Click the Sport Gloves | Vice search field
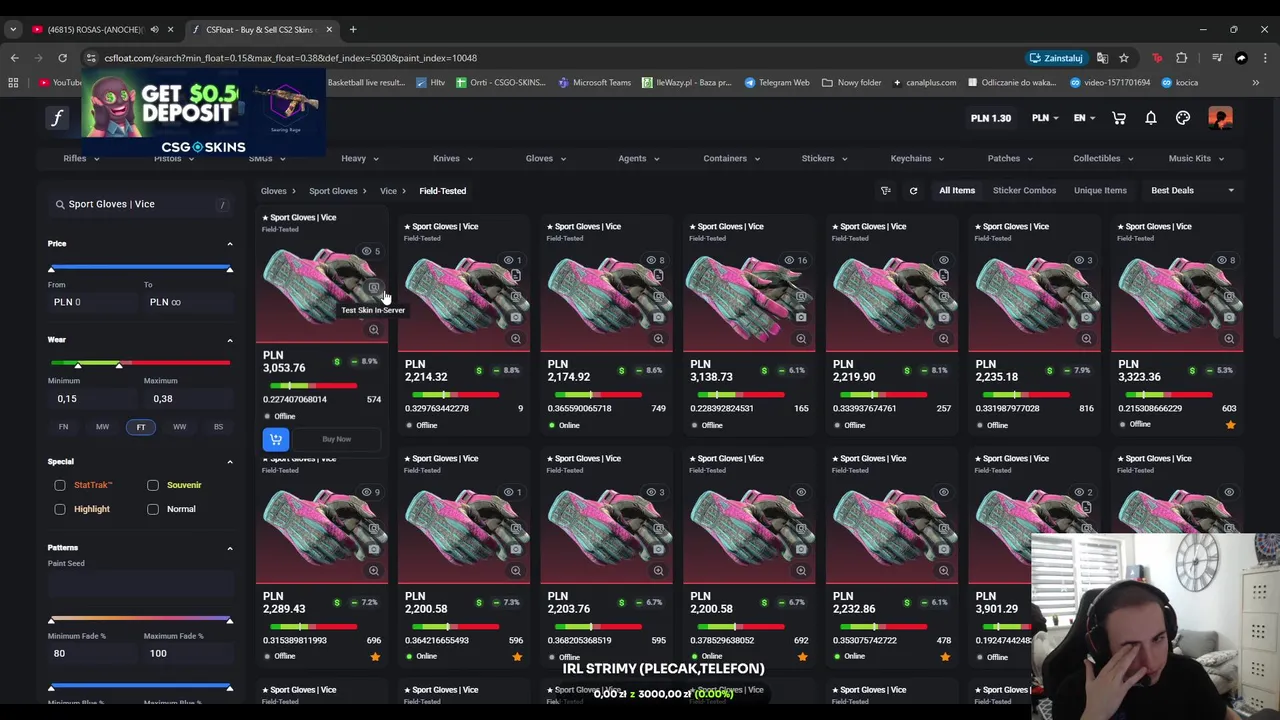The width and height of the screenshot is (1280, 720). [140, 204]
